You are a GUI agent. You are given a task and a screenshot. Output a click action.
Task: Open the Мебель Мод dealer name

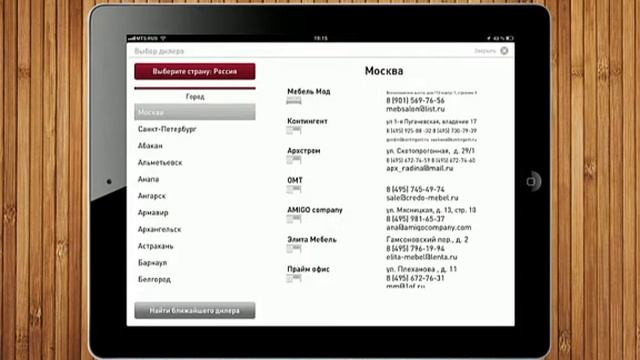pyautogui.click(x=309, y=91)
